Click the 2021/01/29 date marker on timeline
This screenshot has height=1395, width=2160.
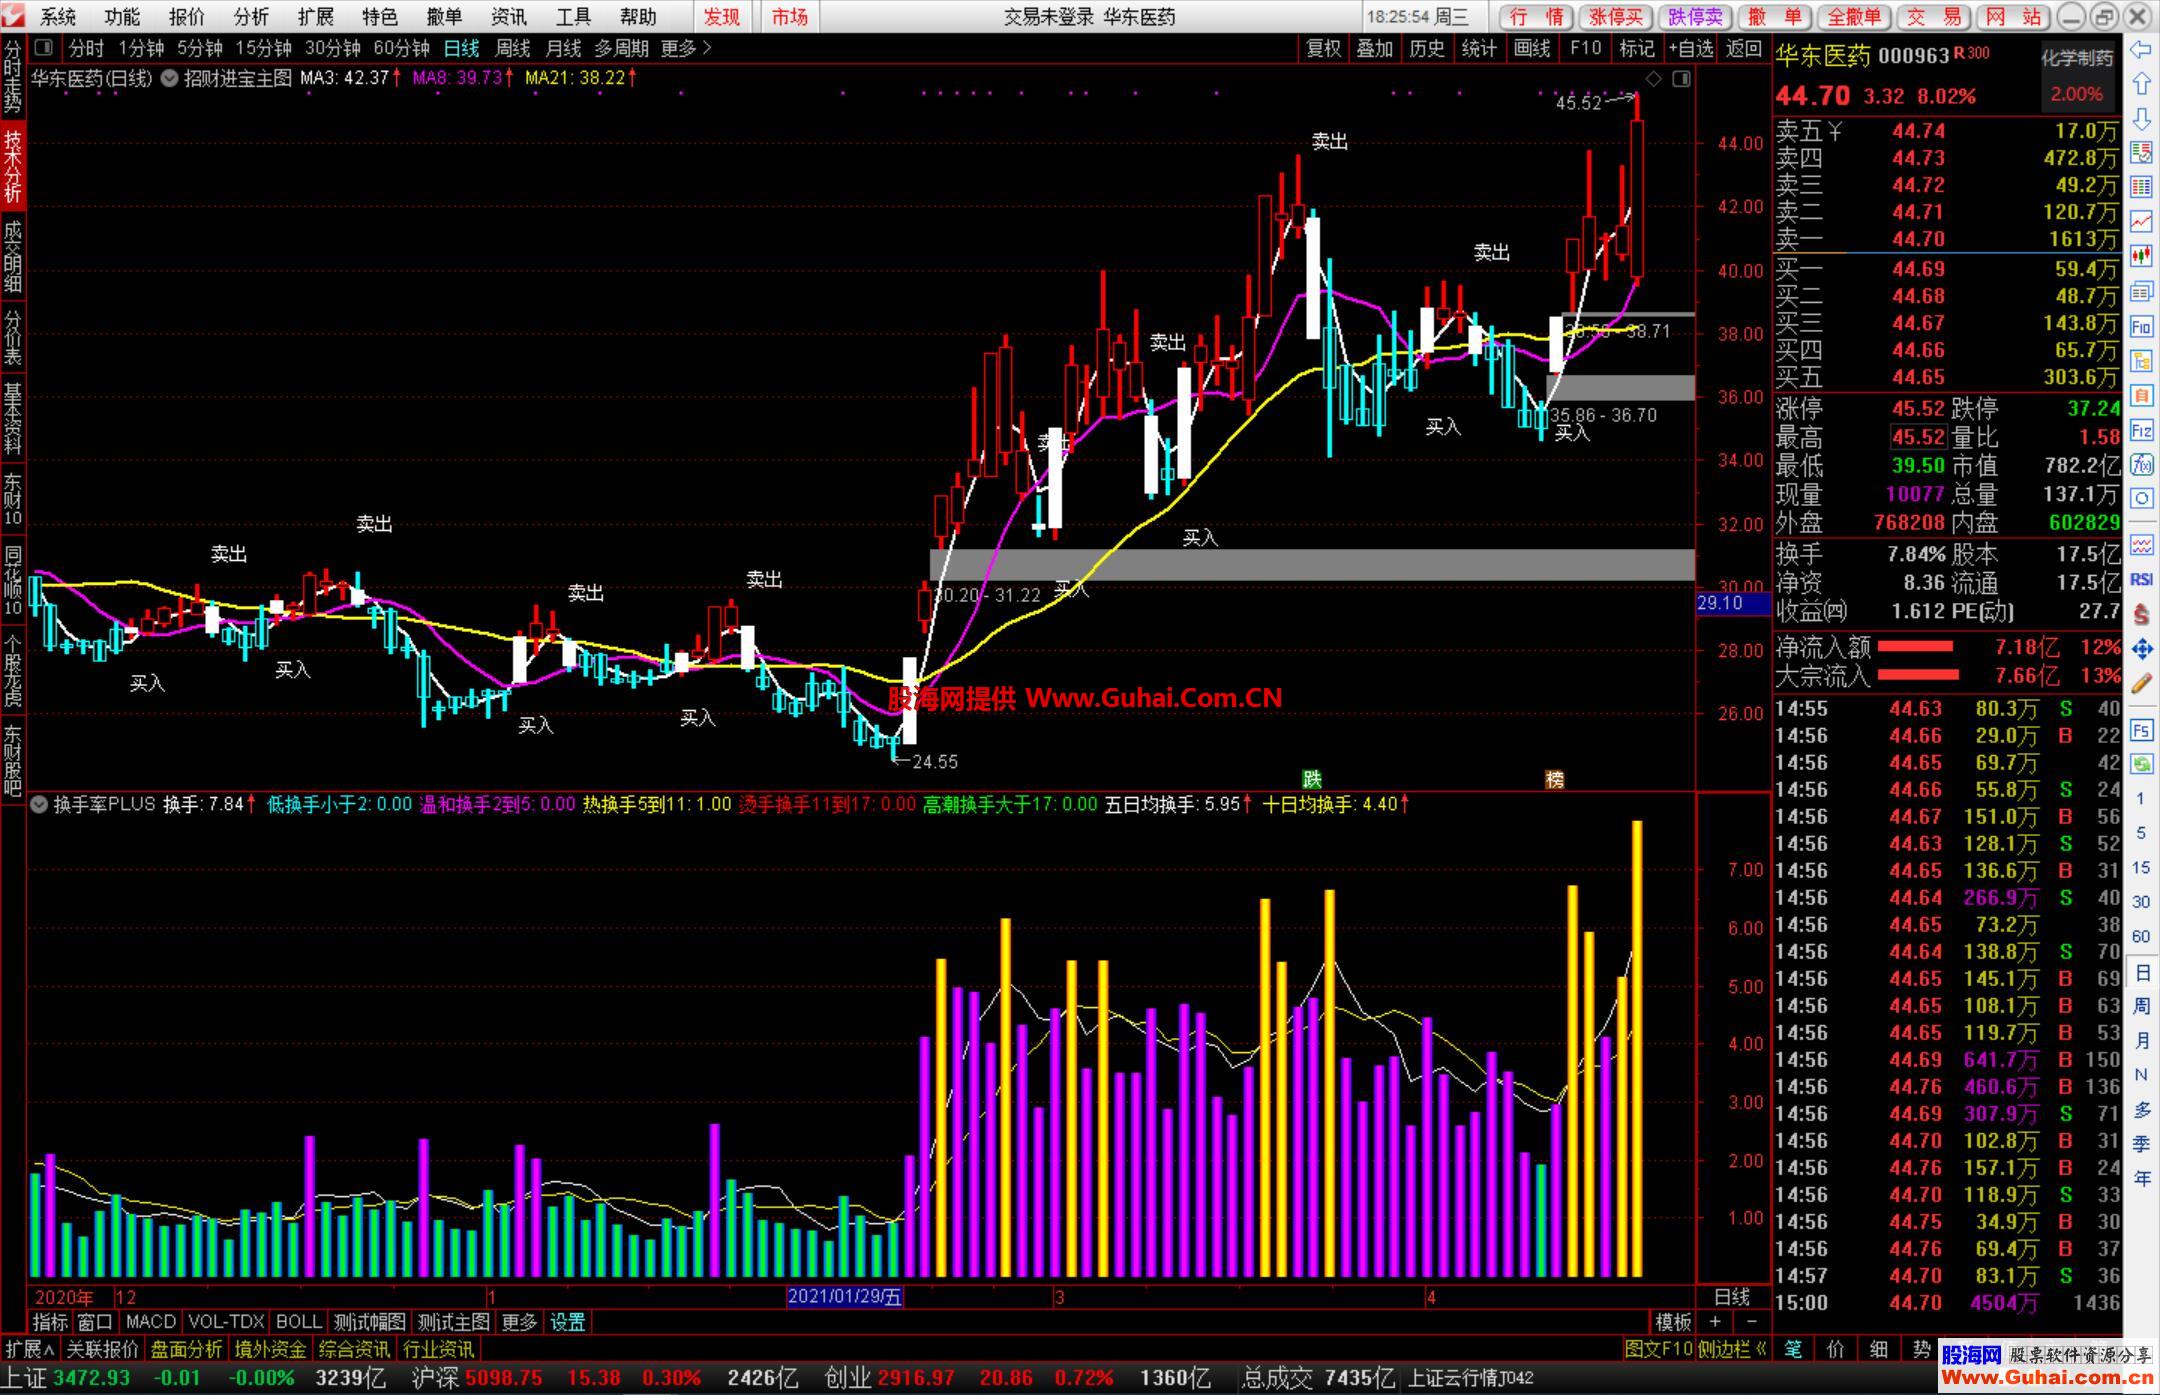(x=845, y=1297)
